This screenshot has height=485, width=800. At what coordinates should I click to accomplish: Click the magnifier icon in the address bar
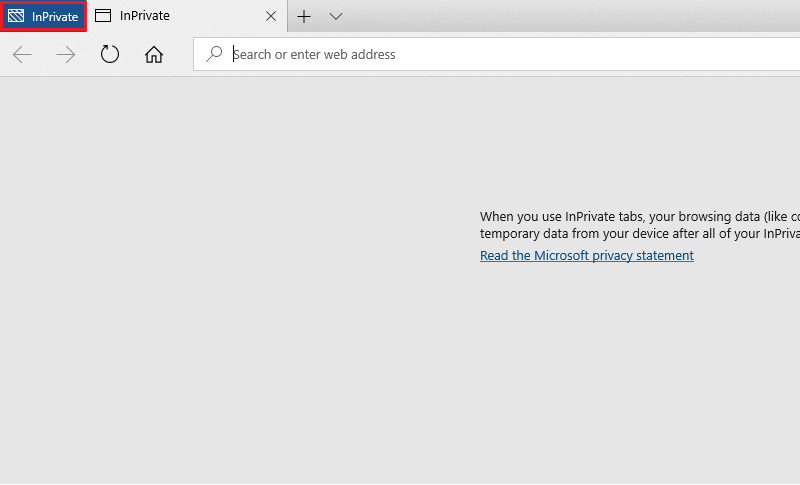point(214,54)
